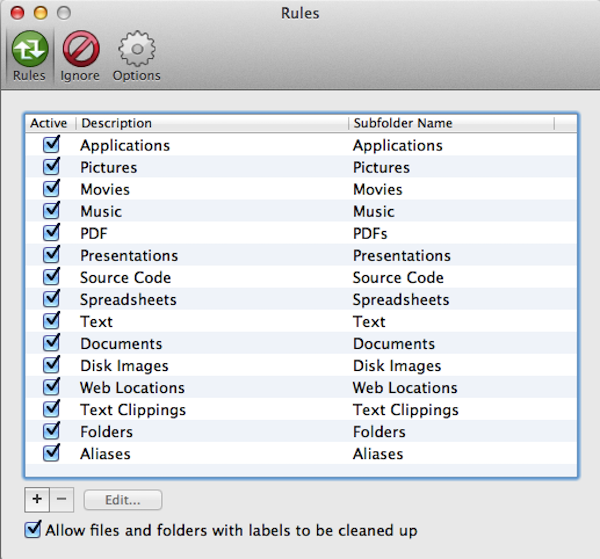Viewport: 600px width, 559px height.
Task: Select the green Rules toolbar icon
Action: click(28, 50)
